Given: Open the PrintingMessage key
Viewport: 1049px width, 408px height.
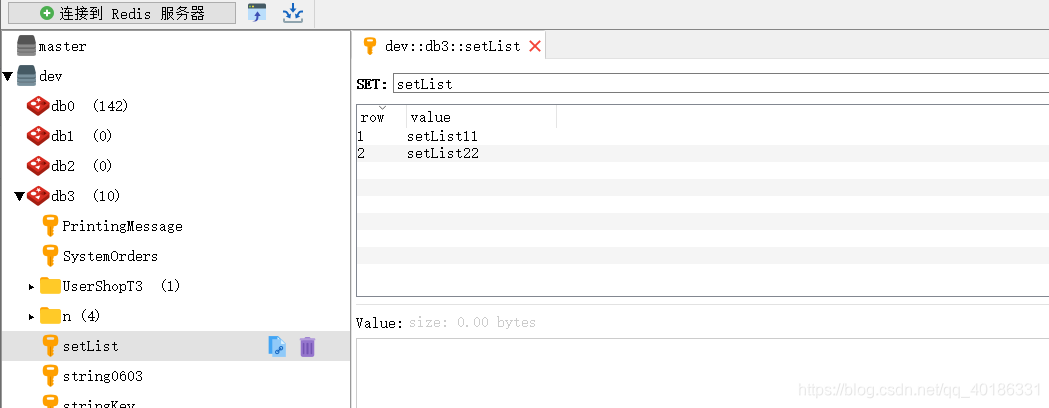Looking at the screenshot, I should point(122,226).
